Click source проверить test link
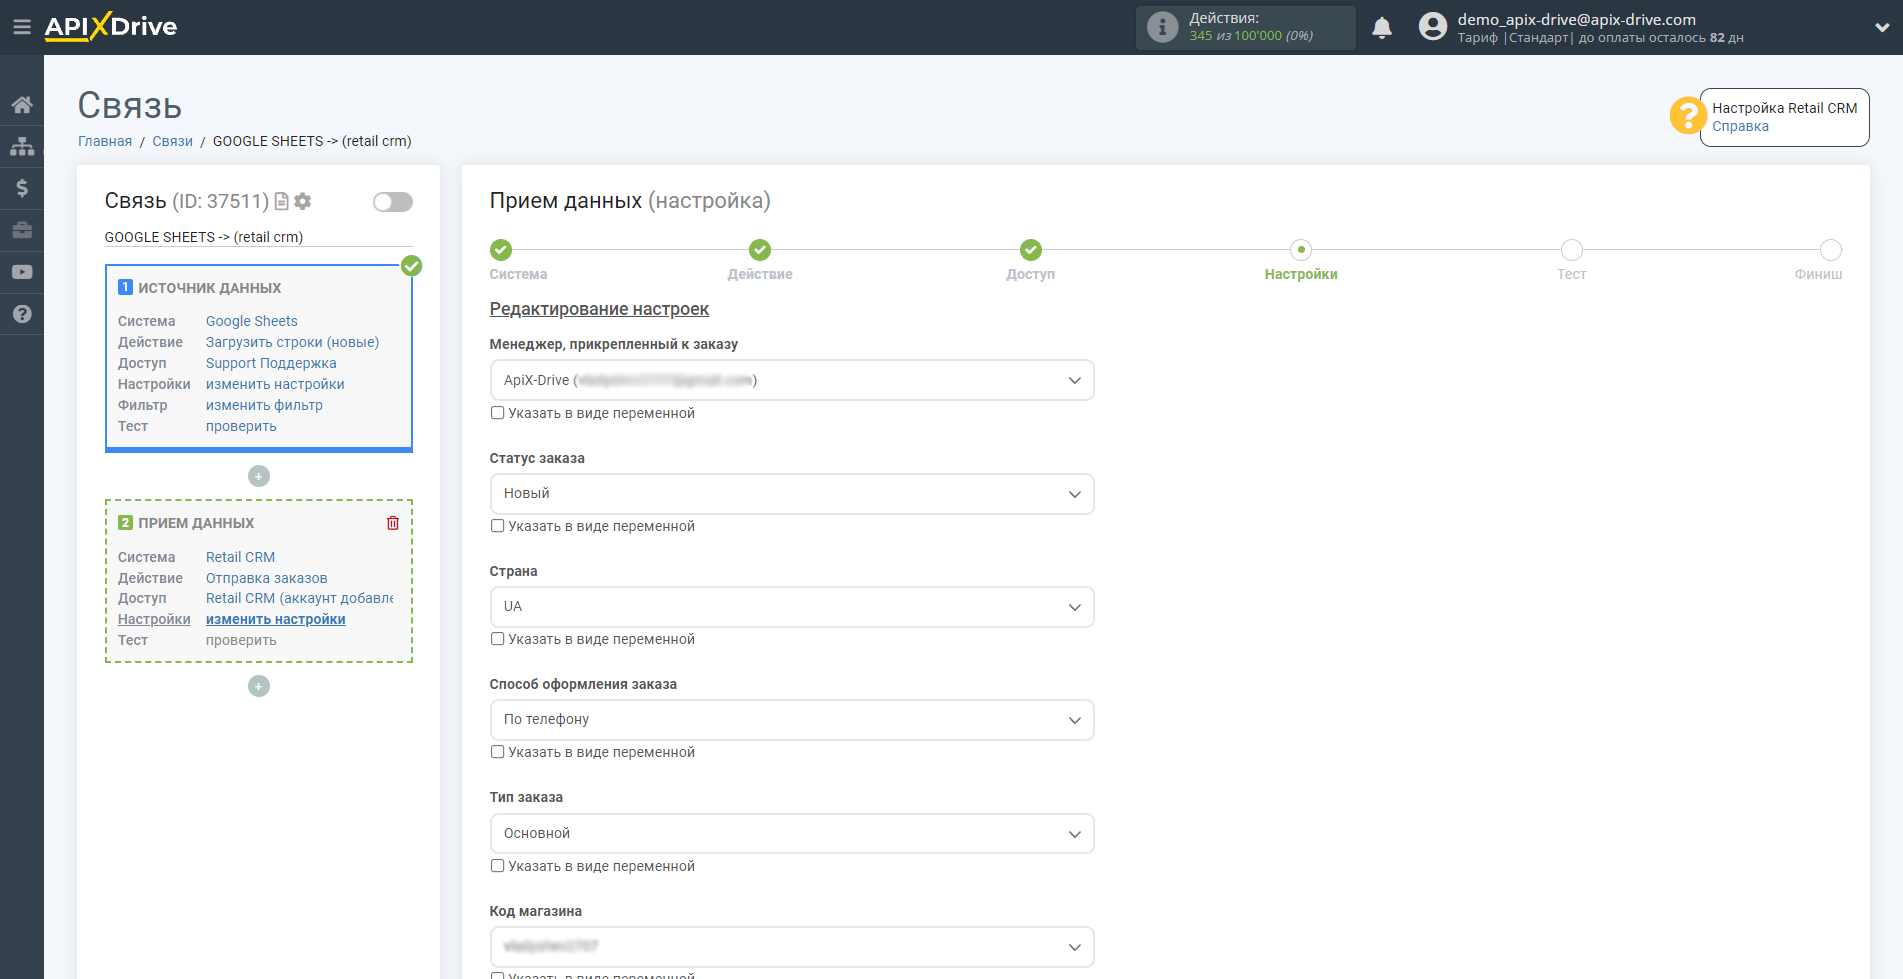This screenshot has width=1903, height=979. 241,426
